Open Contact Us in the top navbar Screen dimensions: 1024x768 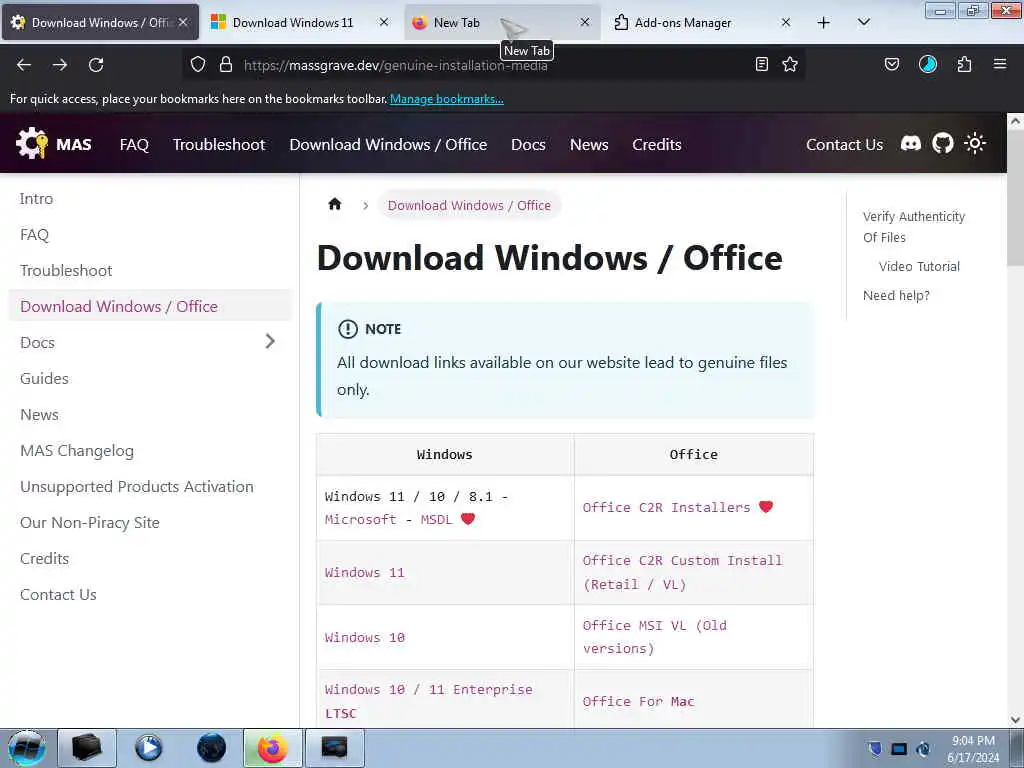pos(844,144)
